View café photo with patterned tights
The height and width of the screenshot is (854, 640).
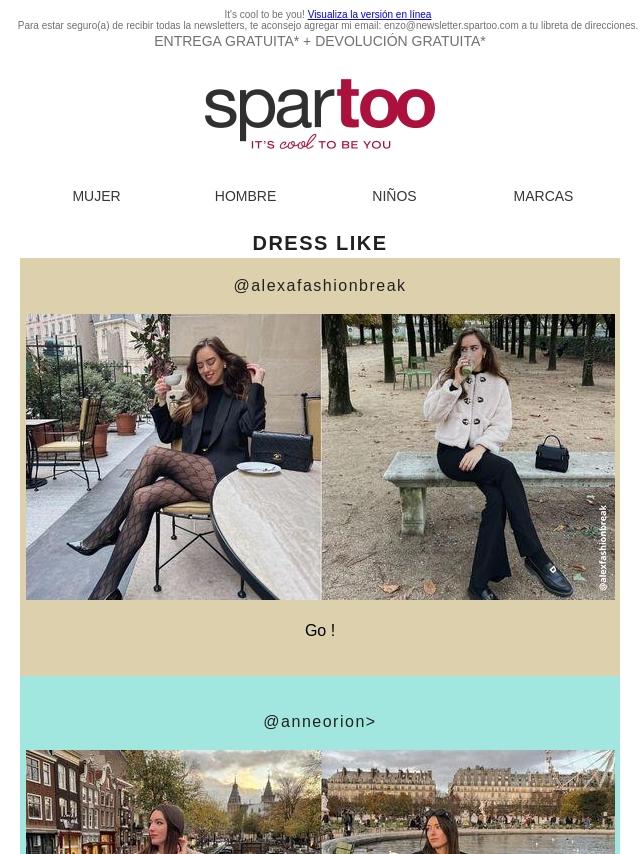[174, 456]
